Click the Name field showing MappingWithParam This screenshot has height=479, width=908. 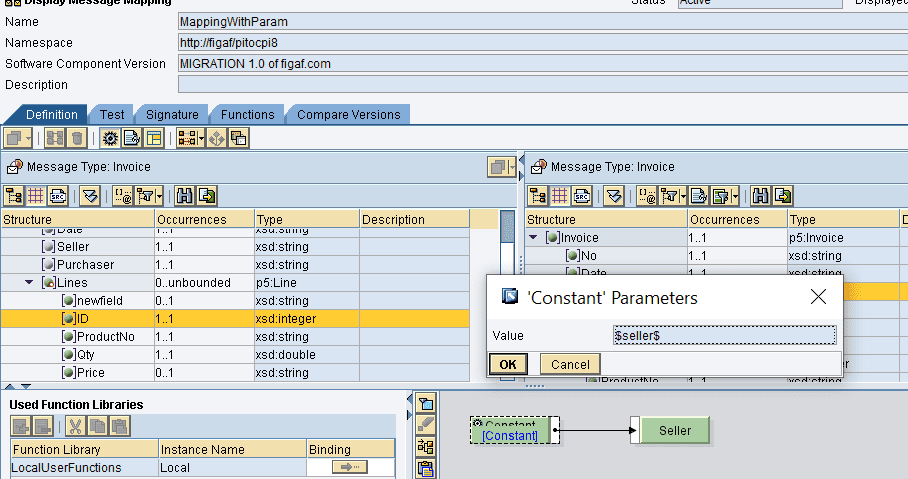tap(543, 22)
